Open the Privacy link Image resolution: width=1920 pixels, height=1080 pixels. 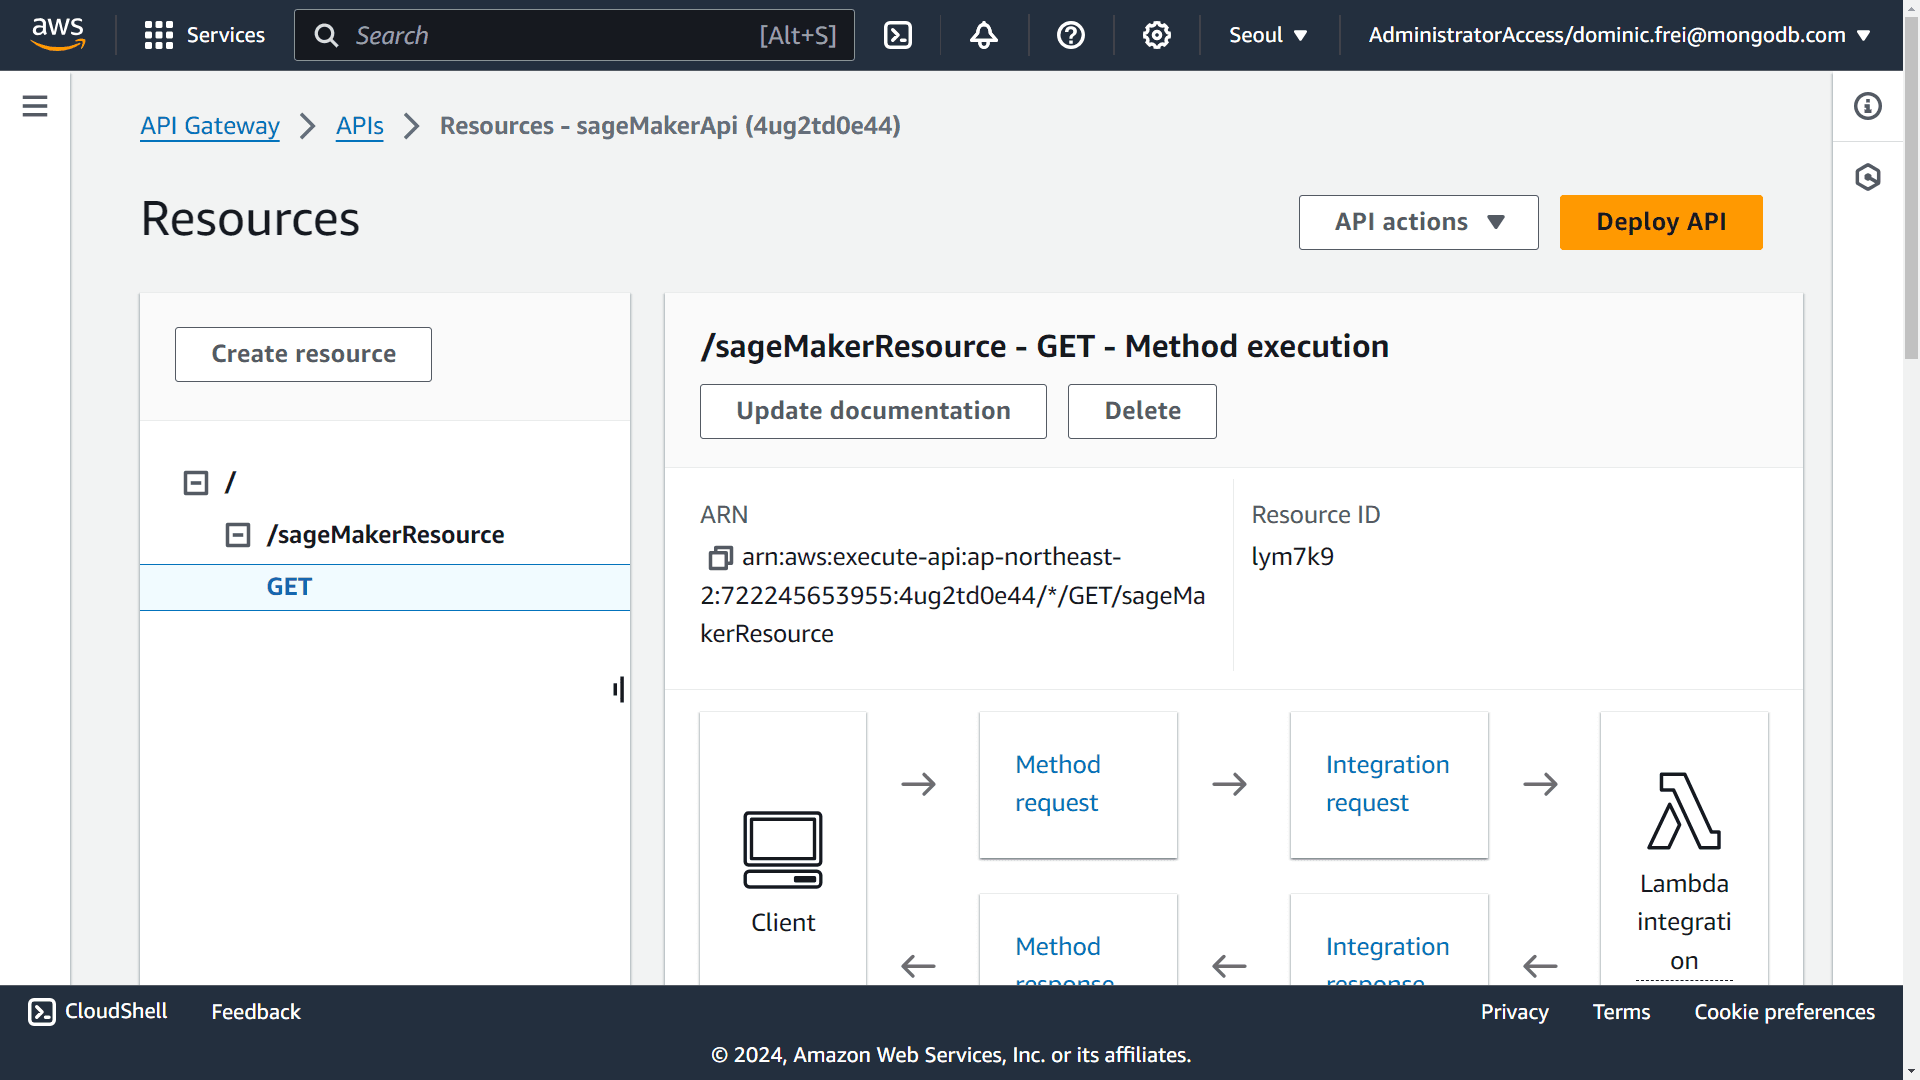1514,1012
